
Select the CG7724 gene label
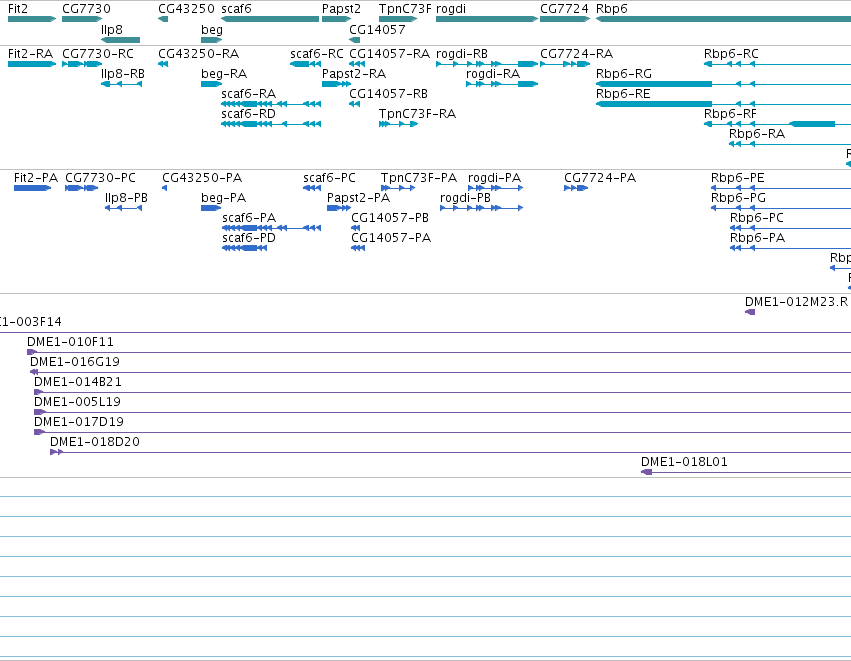(564, 9)
